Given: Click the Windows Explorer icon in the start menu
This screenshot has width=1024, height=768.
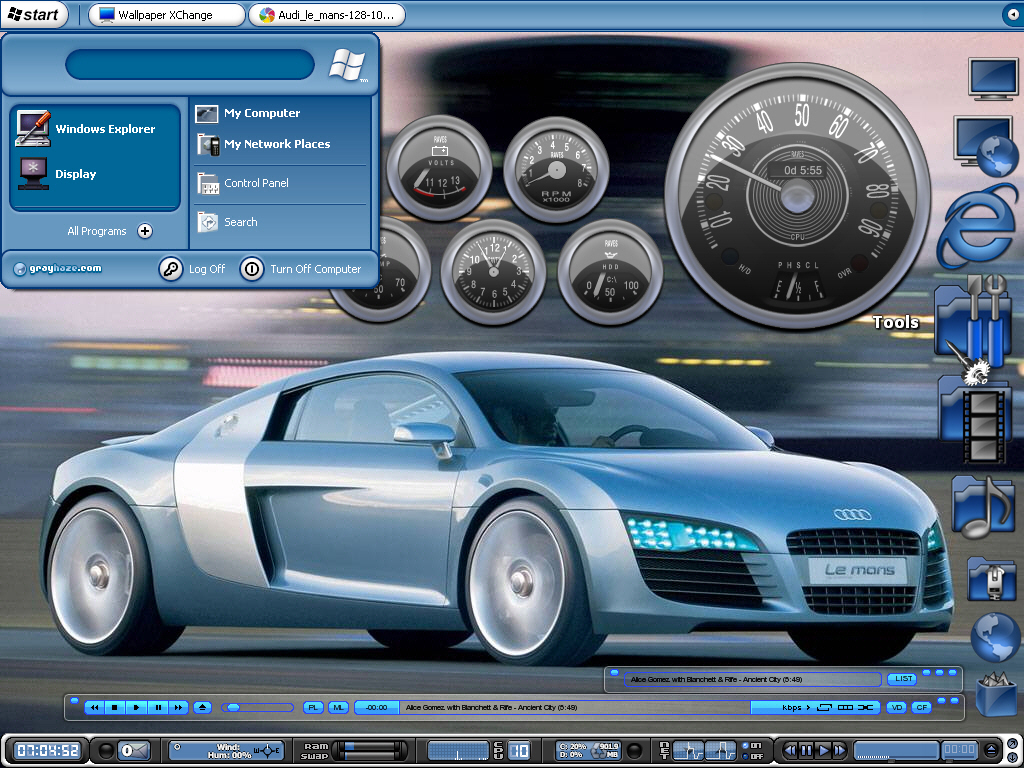Looking at the screenshot, I should click(x=33, y=129).
